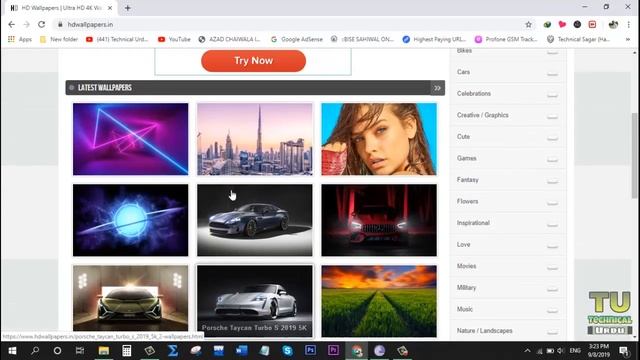Viewport: 640px width, 360px height.
Task: Open Task View on the taskbar
Action: tap(80, 351)
